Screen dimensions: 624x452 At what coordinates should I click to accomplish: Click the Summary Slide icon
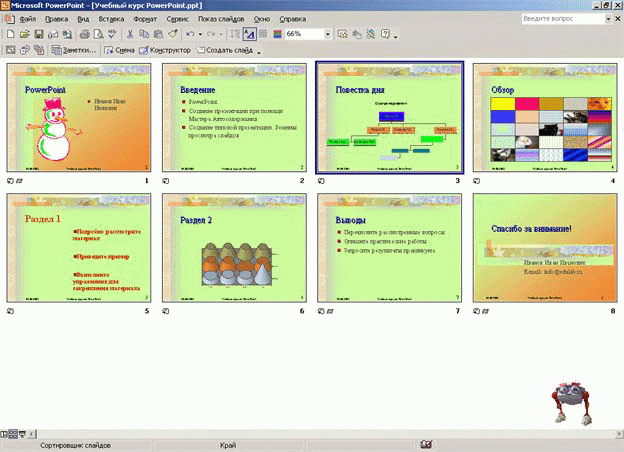pyautogui.click(x=39, y=50)
